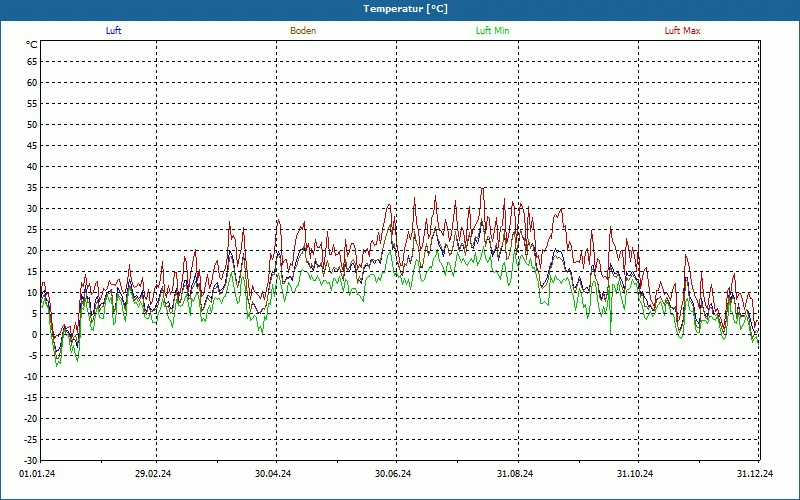Viewport: 800px width, 500px height.
Task: Click the -25 value on the temperature axis
Action: pyautogui.click(x=30, y=440)
